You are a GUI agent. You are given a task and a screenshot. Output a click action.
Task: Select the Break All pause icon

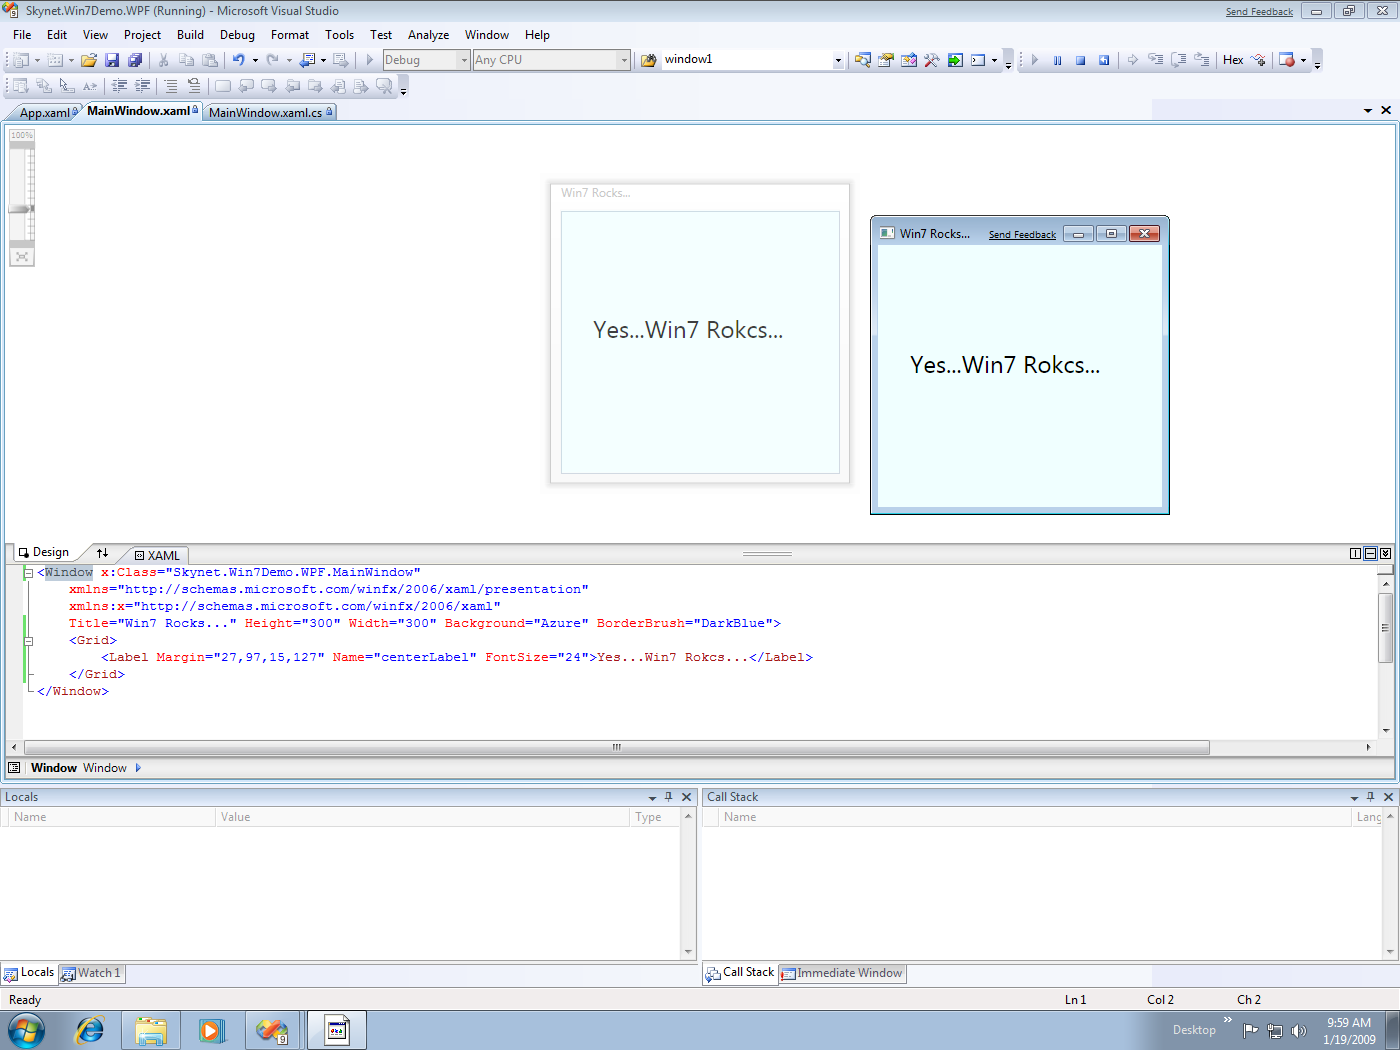pyautogui.click(x=1058, y=59)
